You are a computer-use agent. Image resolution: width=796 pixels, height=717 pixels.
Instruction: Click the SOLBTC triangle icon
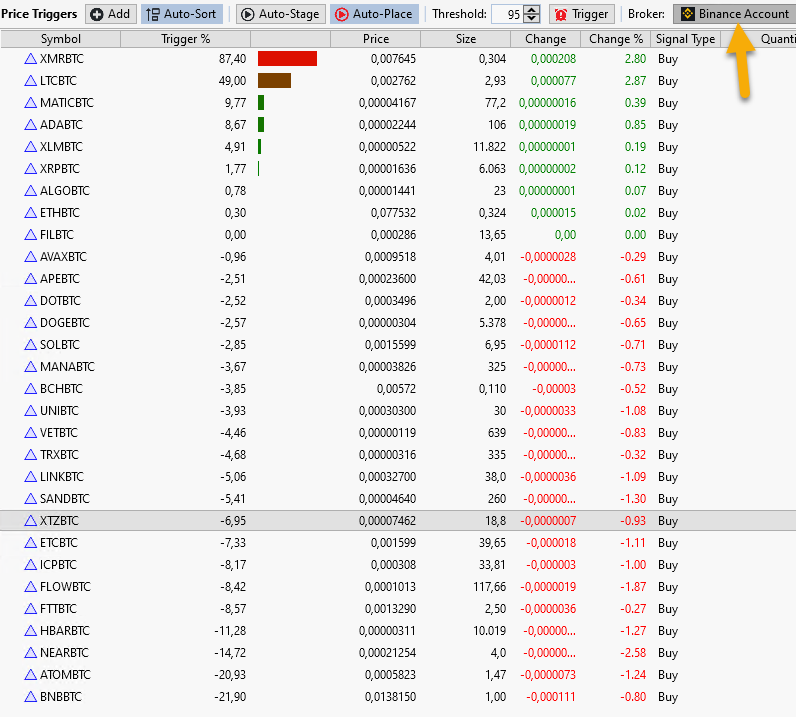(x=30, y=345)
